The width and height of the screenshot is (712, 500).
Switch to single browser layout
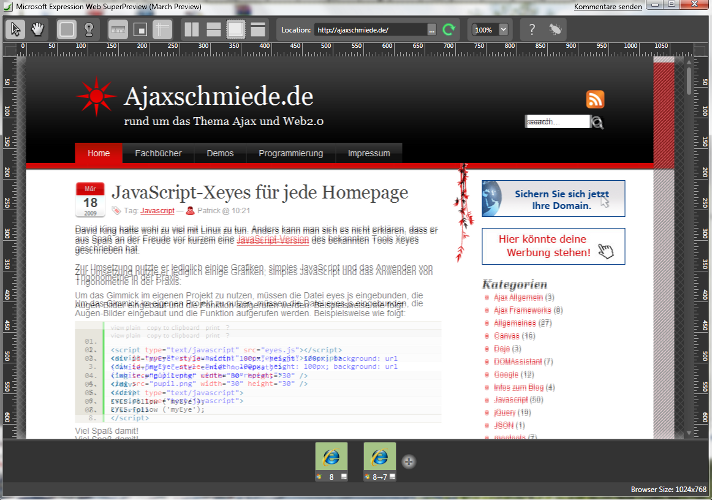click(257, 30)
